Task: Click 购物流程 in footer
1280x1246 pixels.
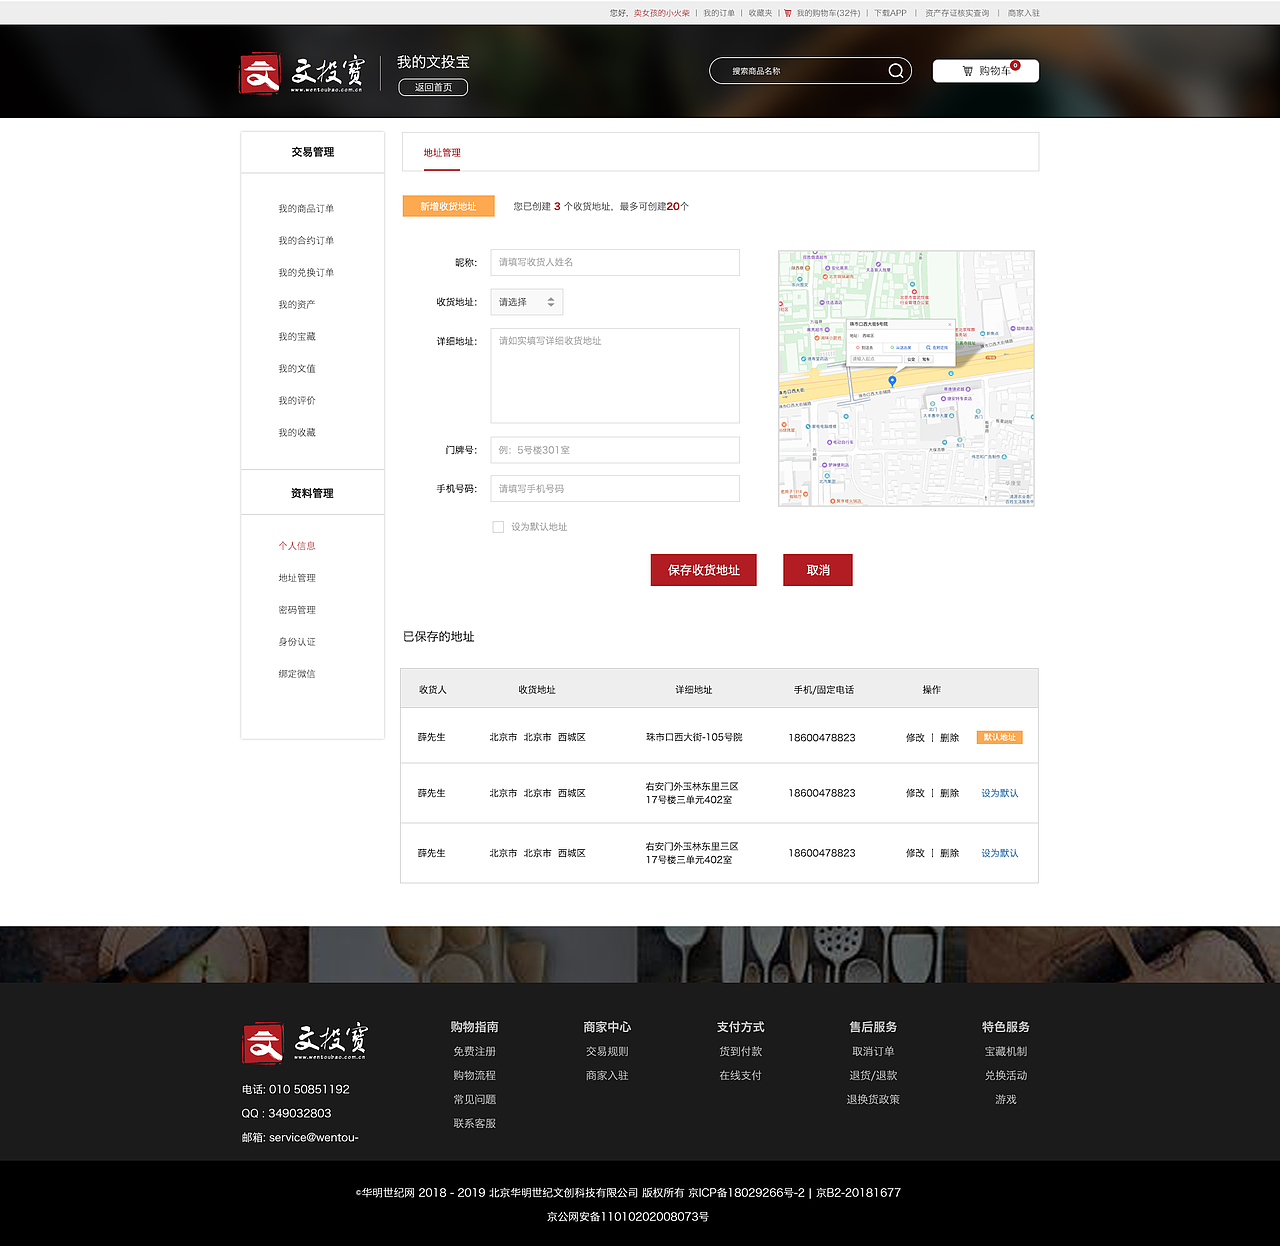Action: (474, 1076)
